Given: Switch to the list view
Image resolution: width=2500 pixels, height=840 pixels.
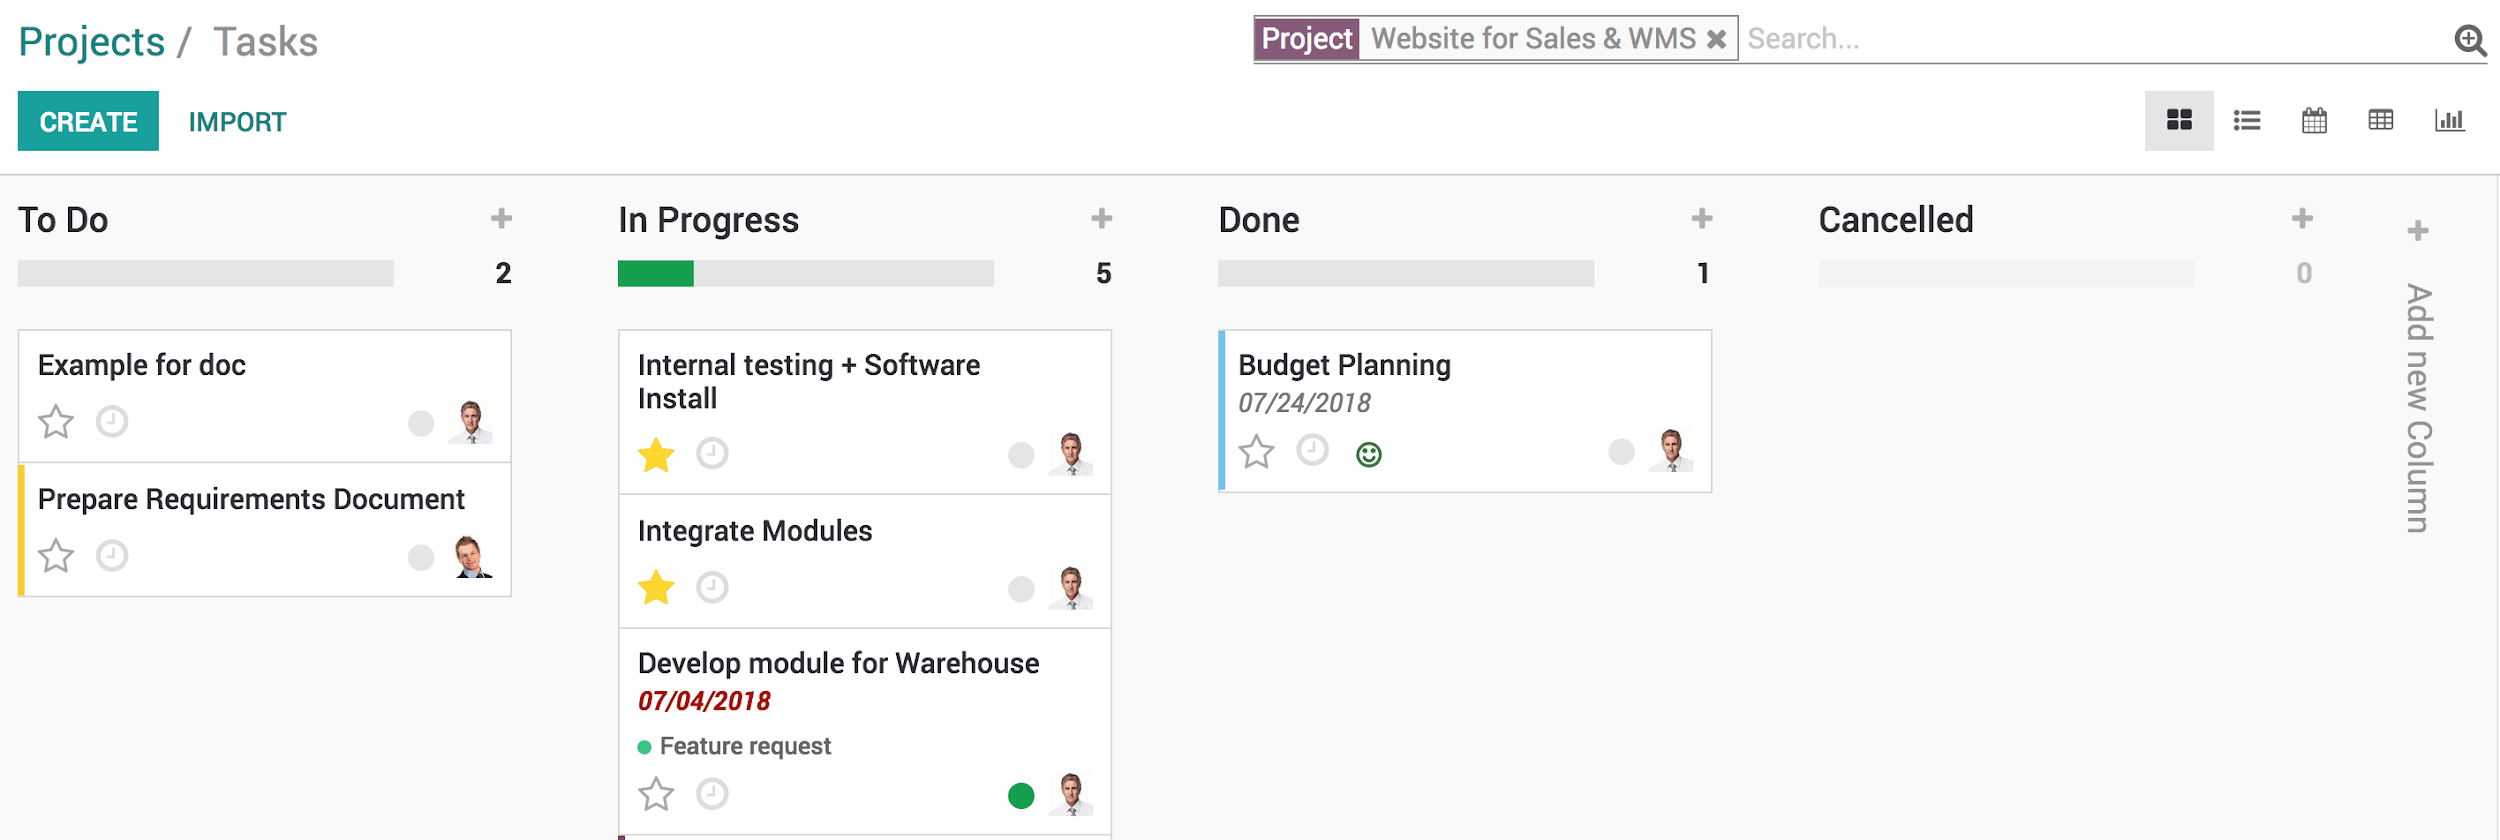Looking at the screenshot, I should (x=2247, y=121).
